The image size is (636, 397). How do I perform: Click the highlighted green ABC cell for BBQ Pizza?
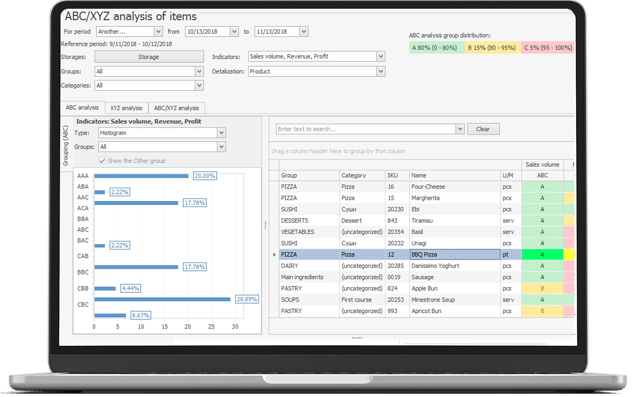coord(542,255)
